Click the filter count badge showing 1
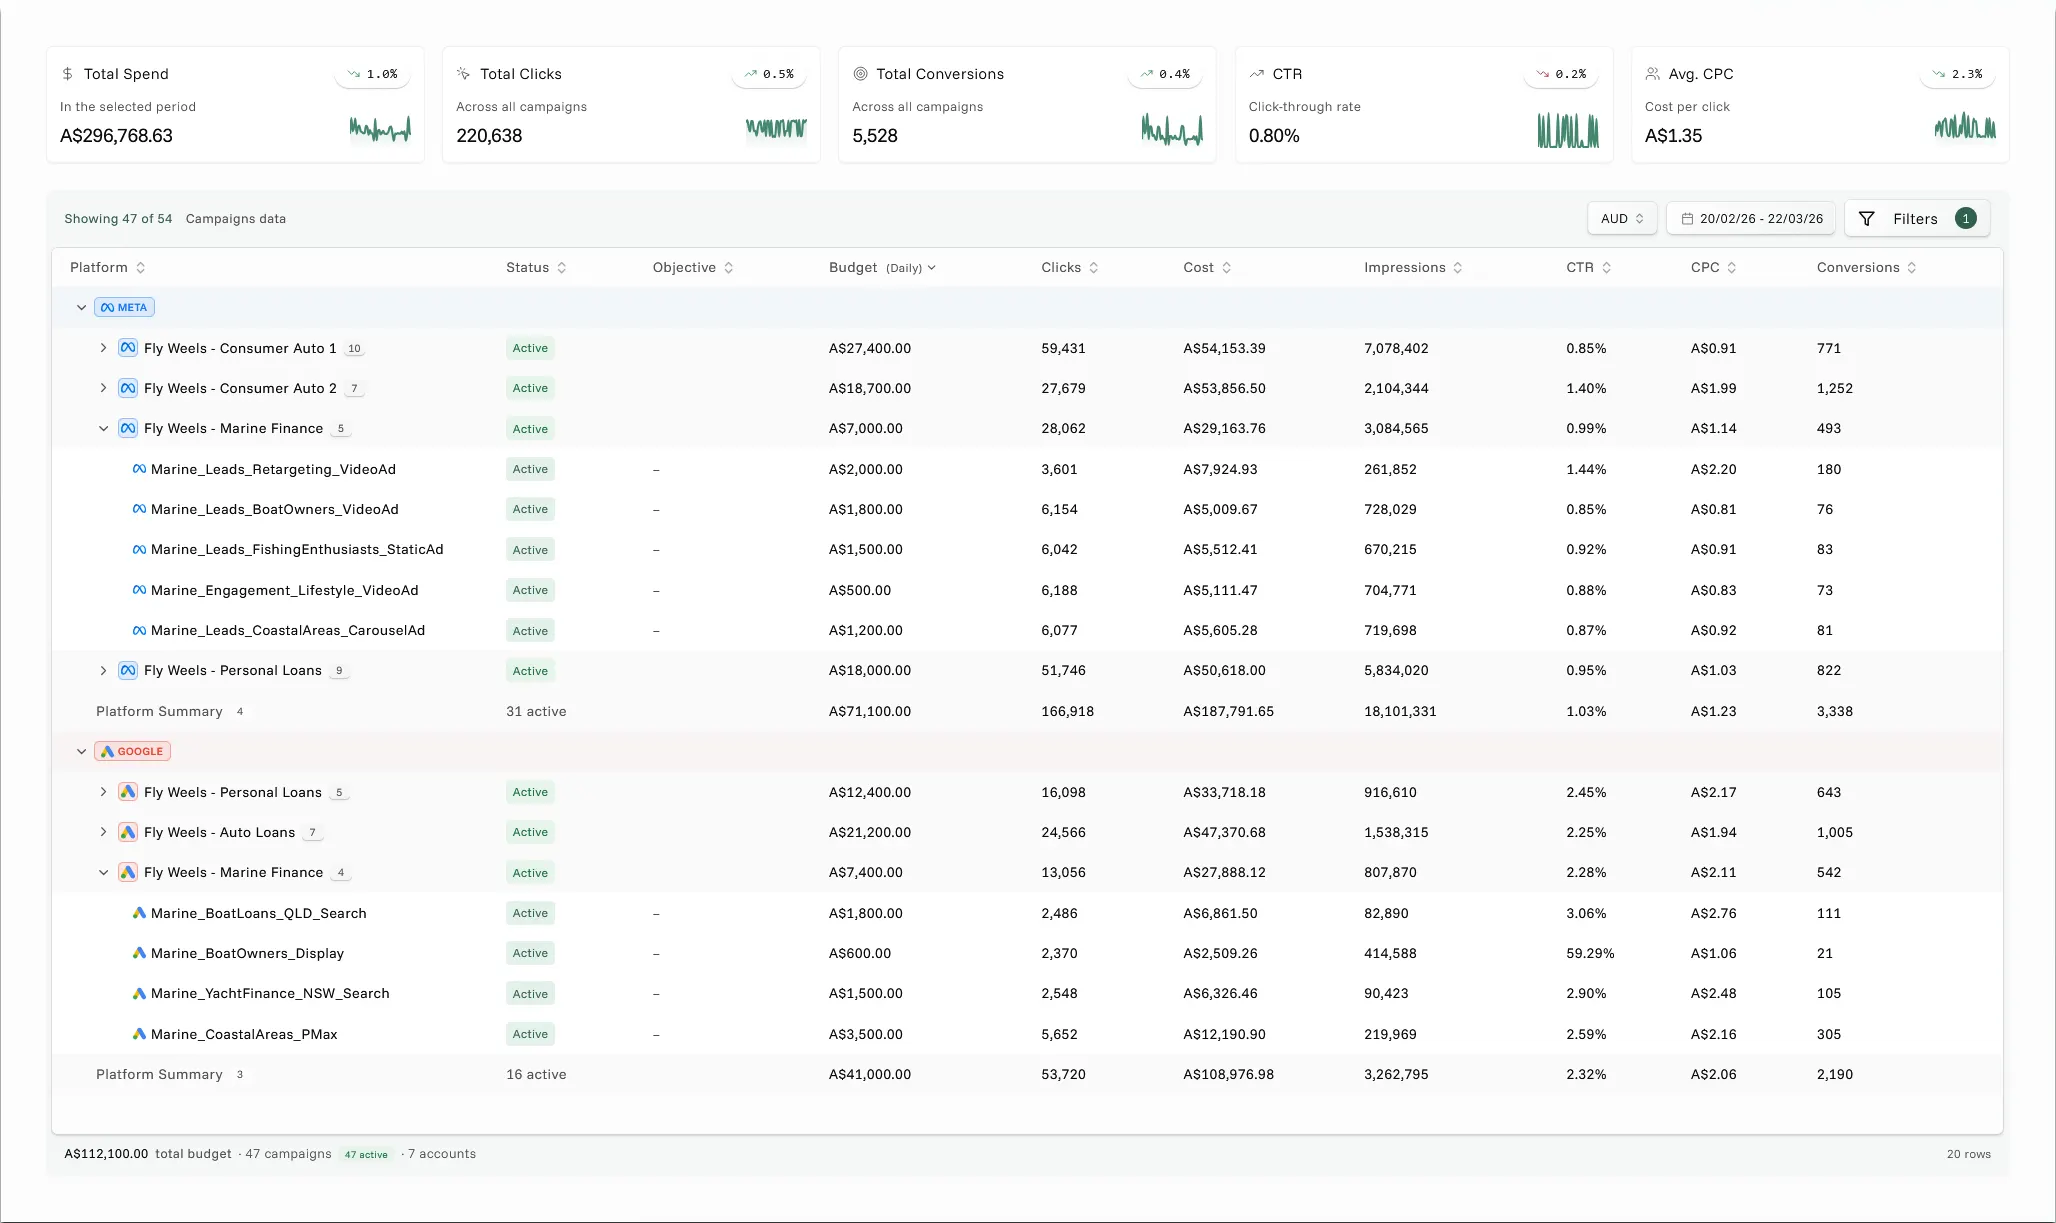This screenshot has height=1223, width=2056. click(1965, 218)
